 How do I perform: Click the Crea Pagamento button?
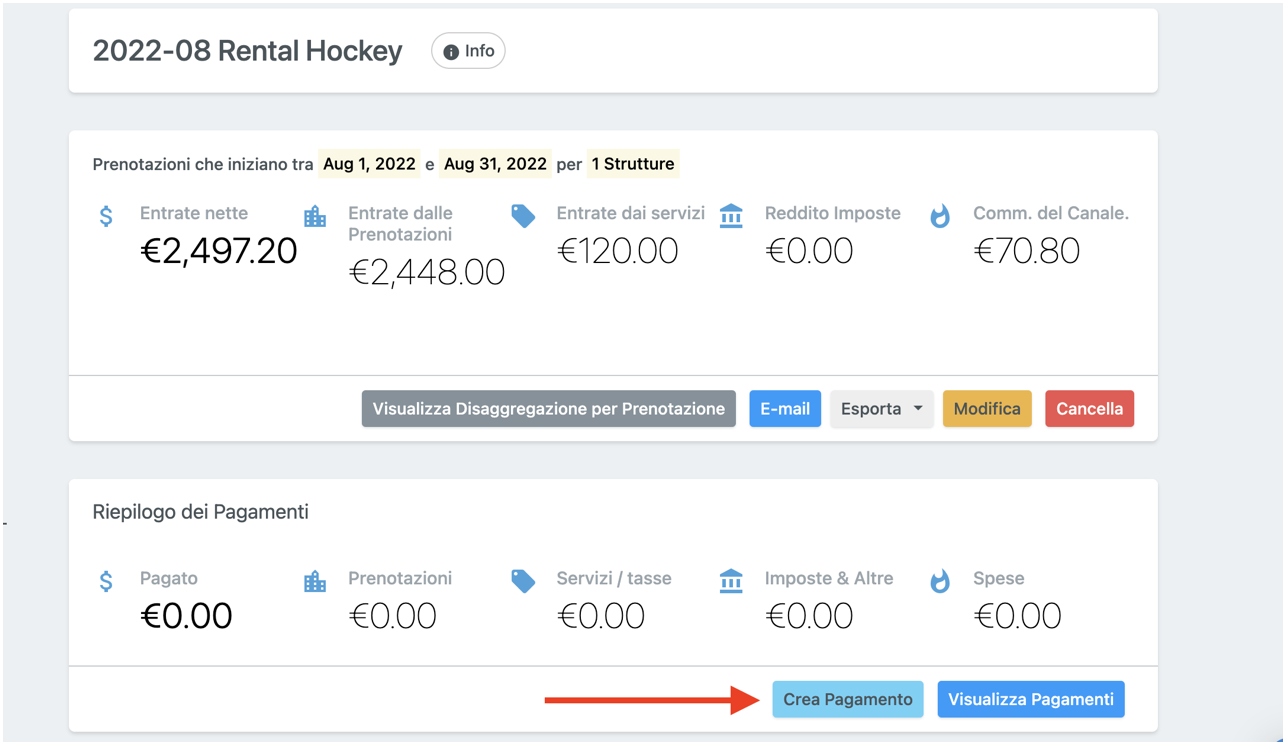[847, 700]
